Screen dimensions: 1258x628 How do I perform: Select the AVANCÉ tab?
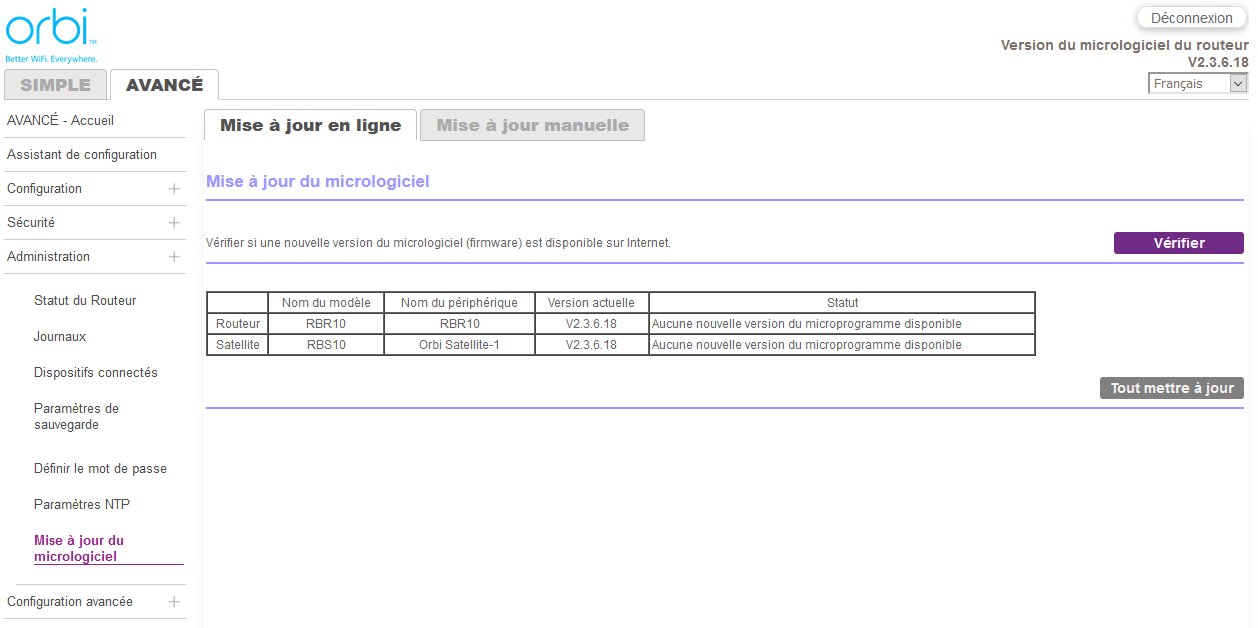164,85
